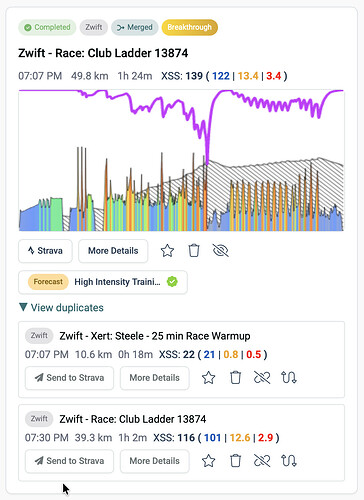Favorite the merged activity with the star icon
Image resolution: width=364 pixels, height=500 pixels.
(167, 251)
